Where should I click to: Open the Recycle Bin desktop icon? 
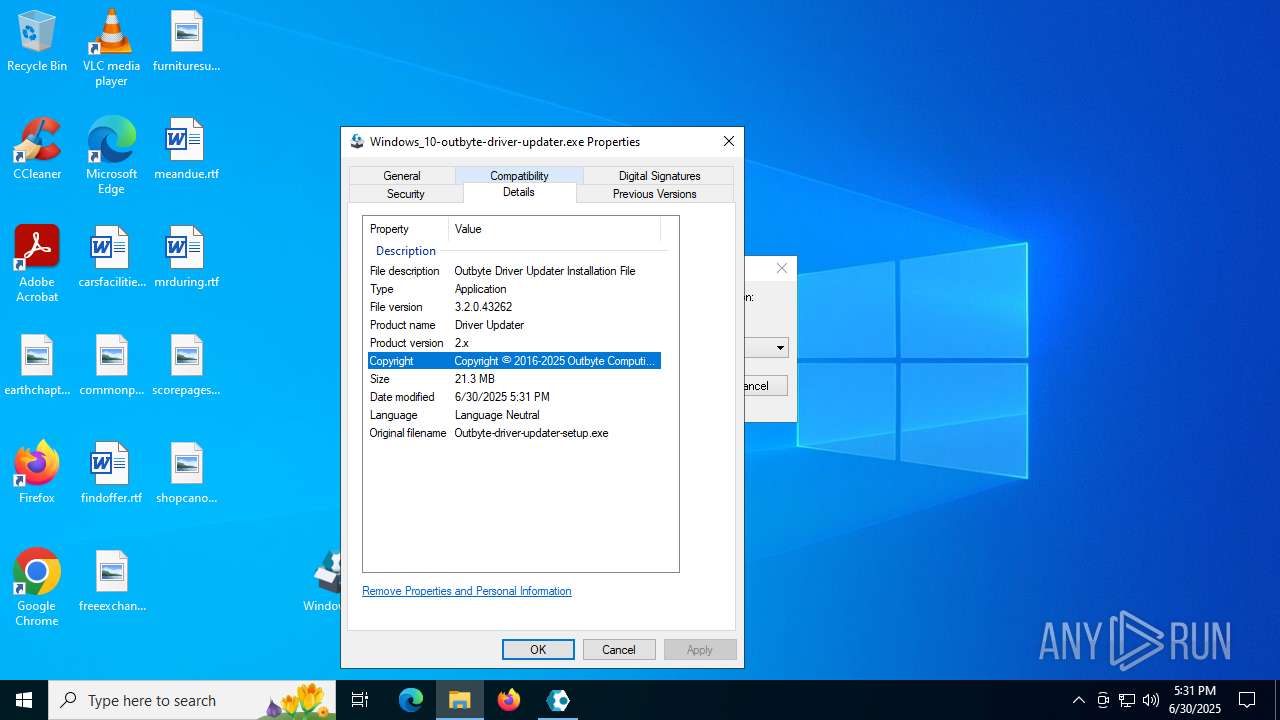[37, 42]
